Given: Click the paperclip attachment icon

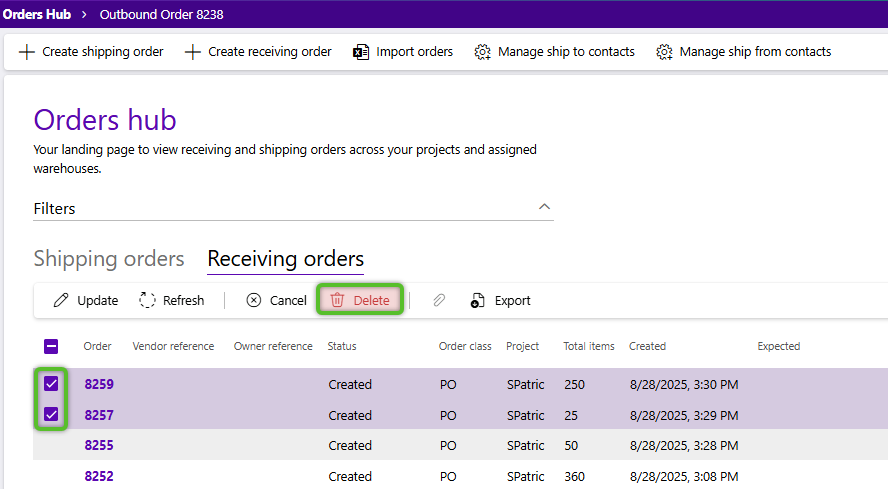Looking at the screenshot, I should [439, 300].
